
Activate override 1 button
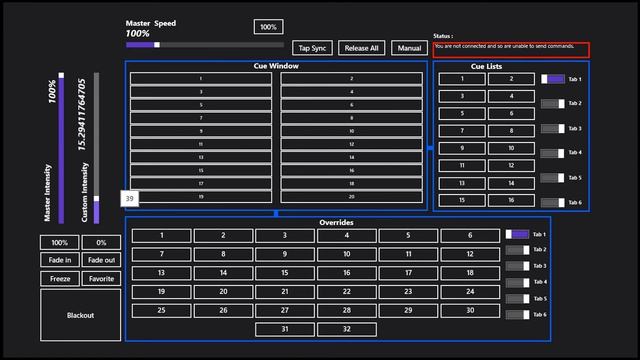(162, 236)
